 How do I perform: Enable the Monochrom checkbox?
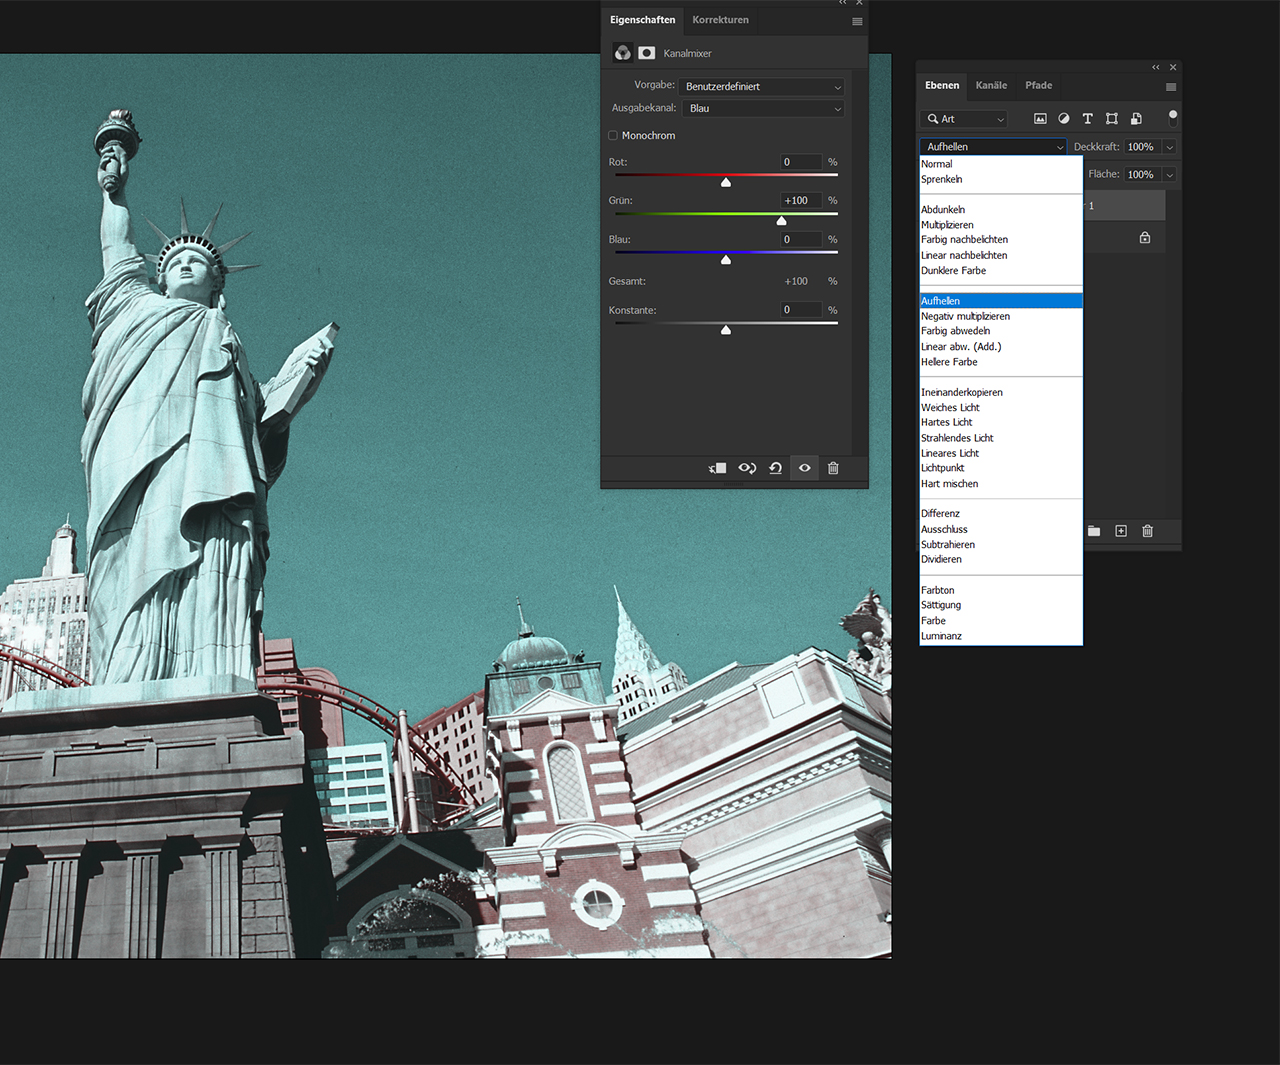pos(613,136)
